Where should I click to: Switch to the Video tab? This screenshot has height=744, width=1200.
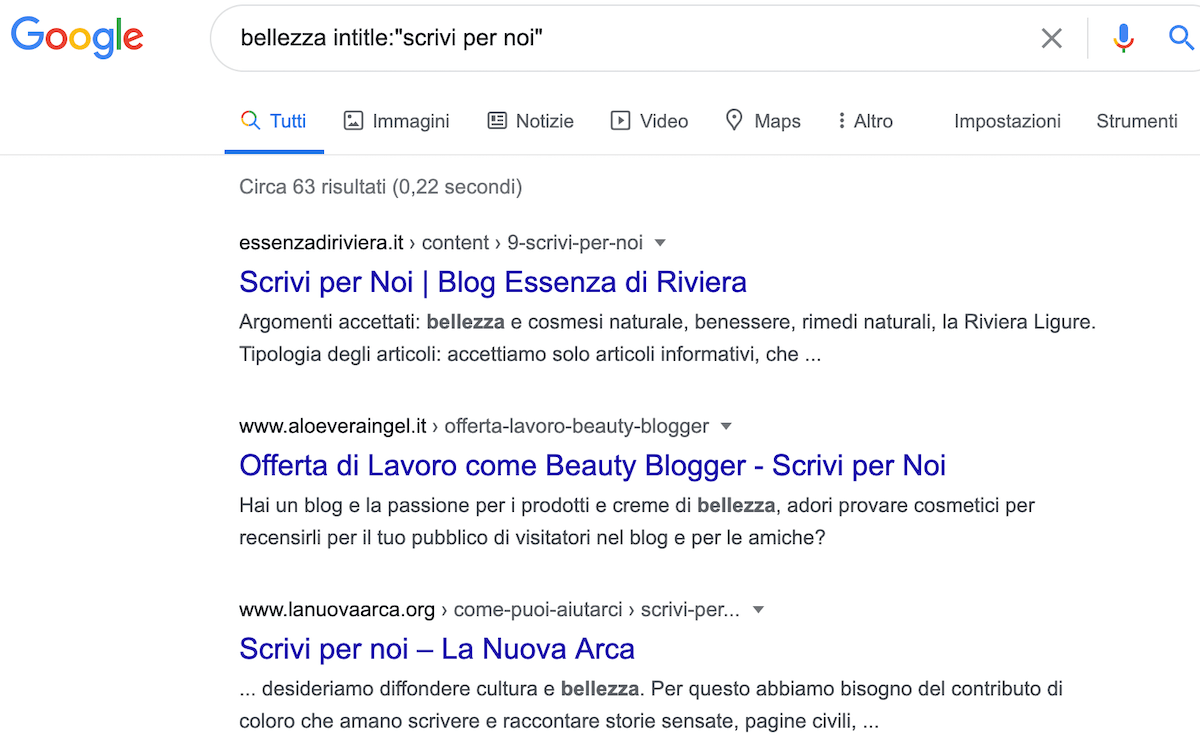649,121
